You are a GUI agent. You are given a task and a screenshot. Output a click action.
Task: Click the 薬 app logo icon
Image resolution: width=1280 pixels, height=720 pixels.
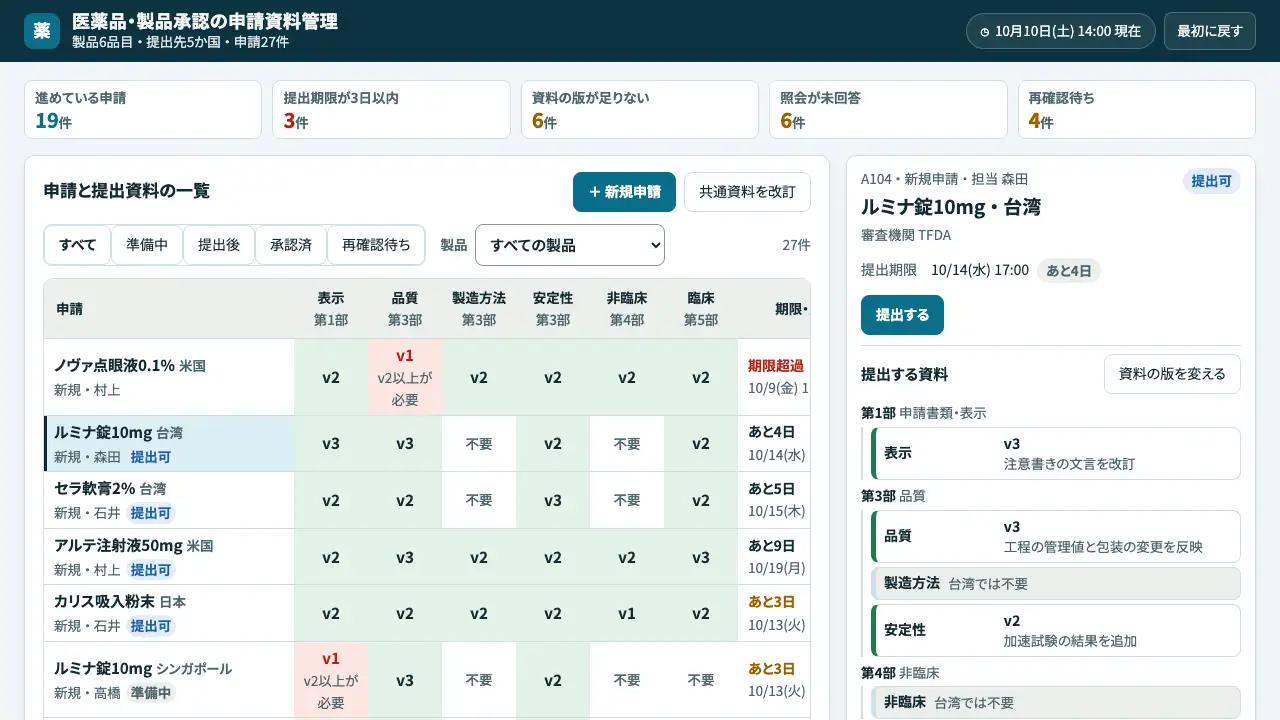[x=42, y=31]
